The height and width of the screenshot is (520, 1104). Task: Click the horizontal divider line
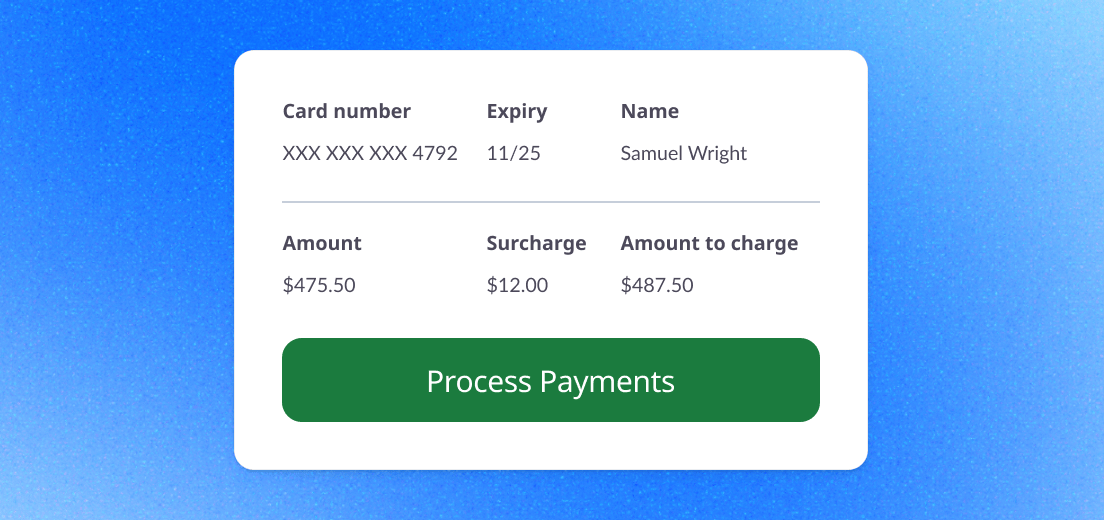click(551, 202)
